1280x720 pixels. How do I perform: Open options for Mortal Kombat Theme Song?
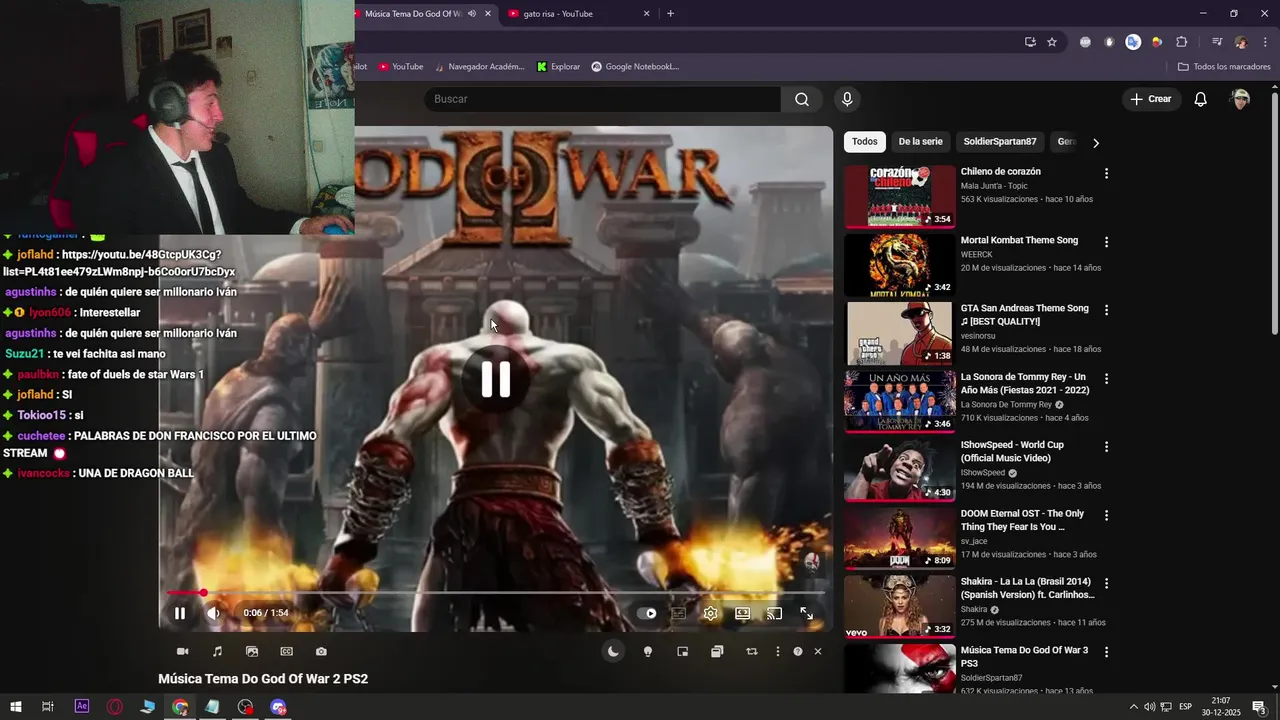(1106, 242)
